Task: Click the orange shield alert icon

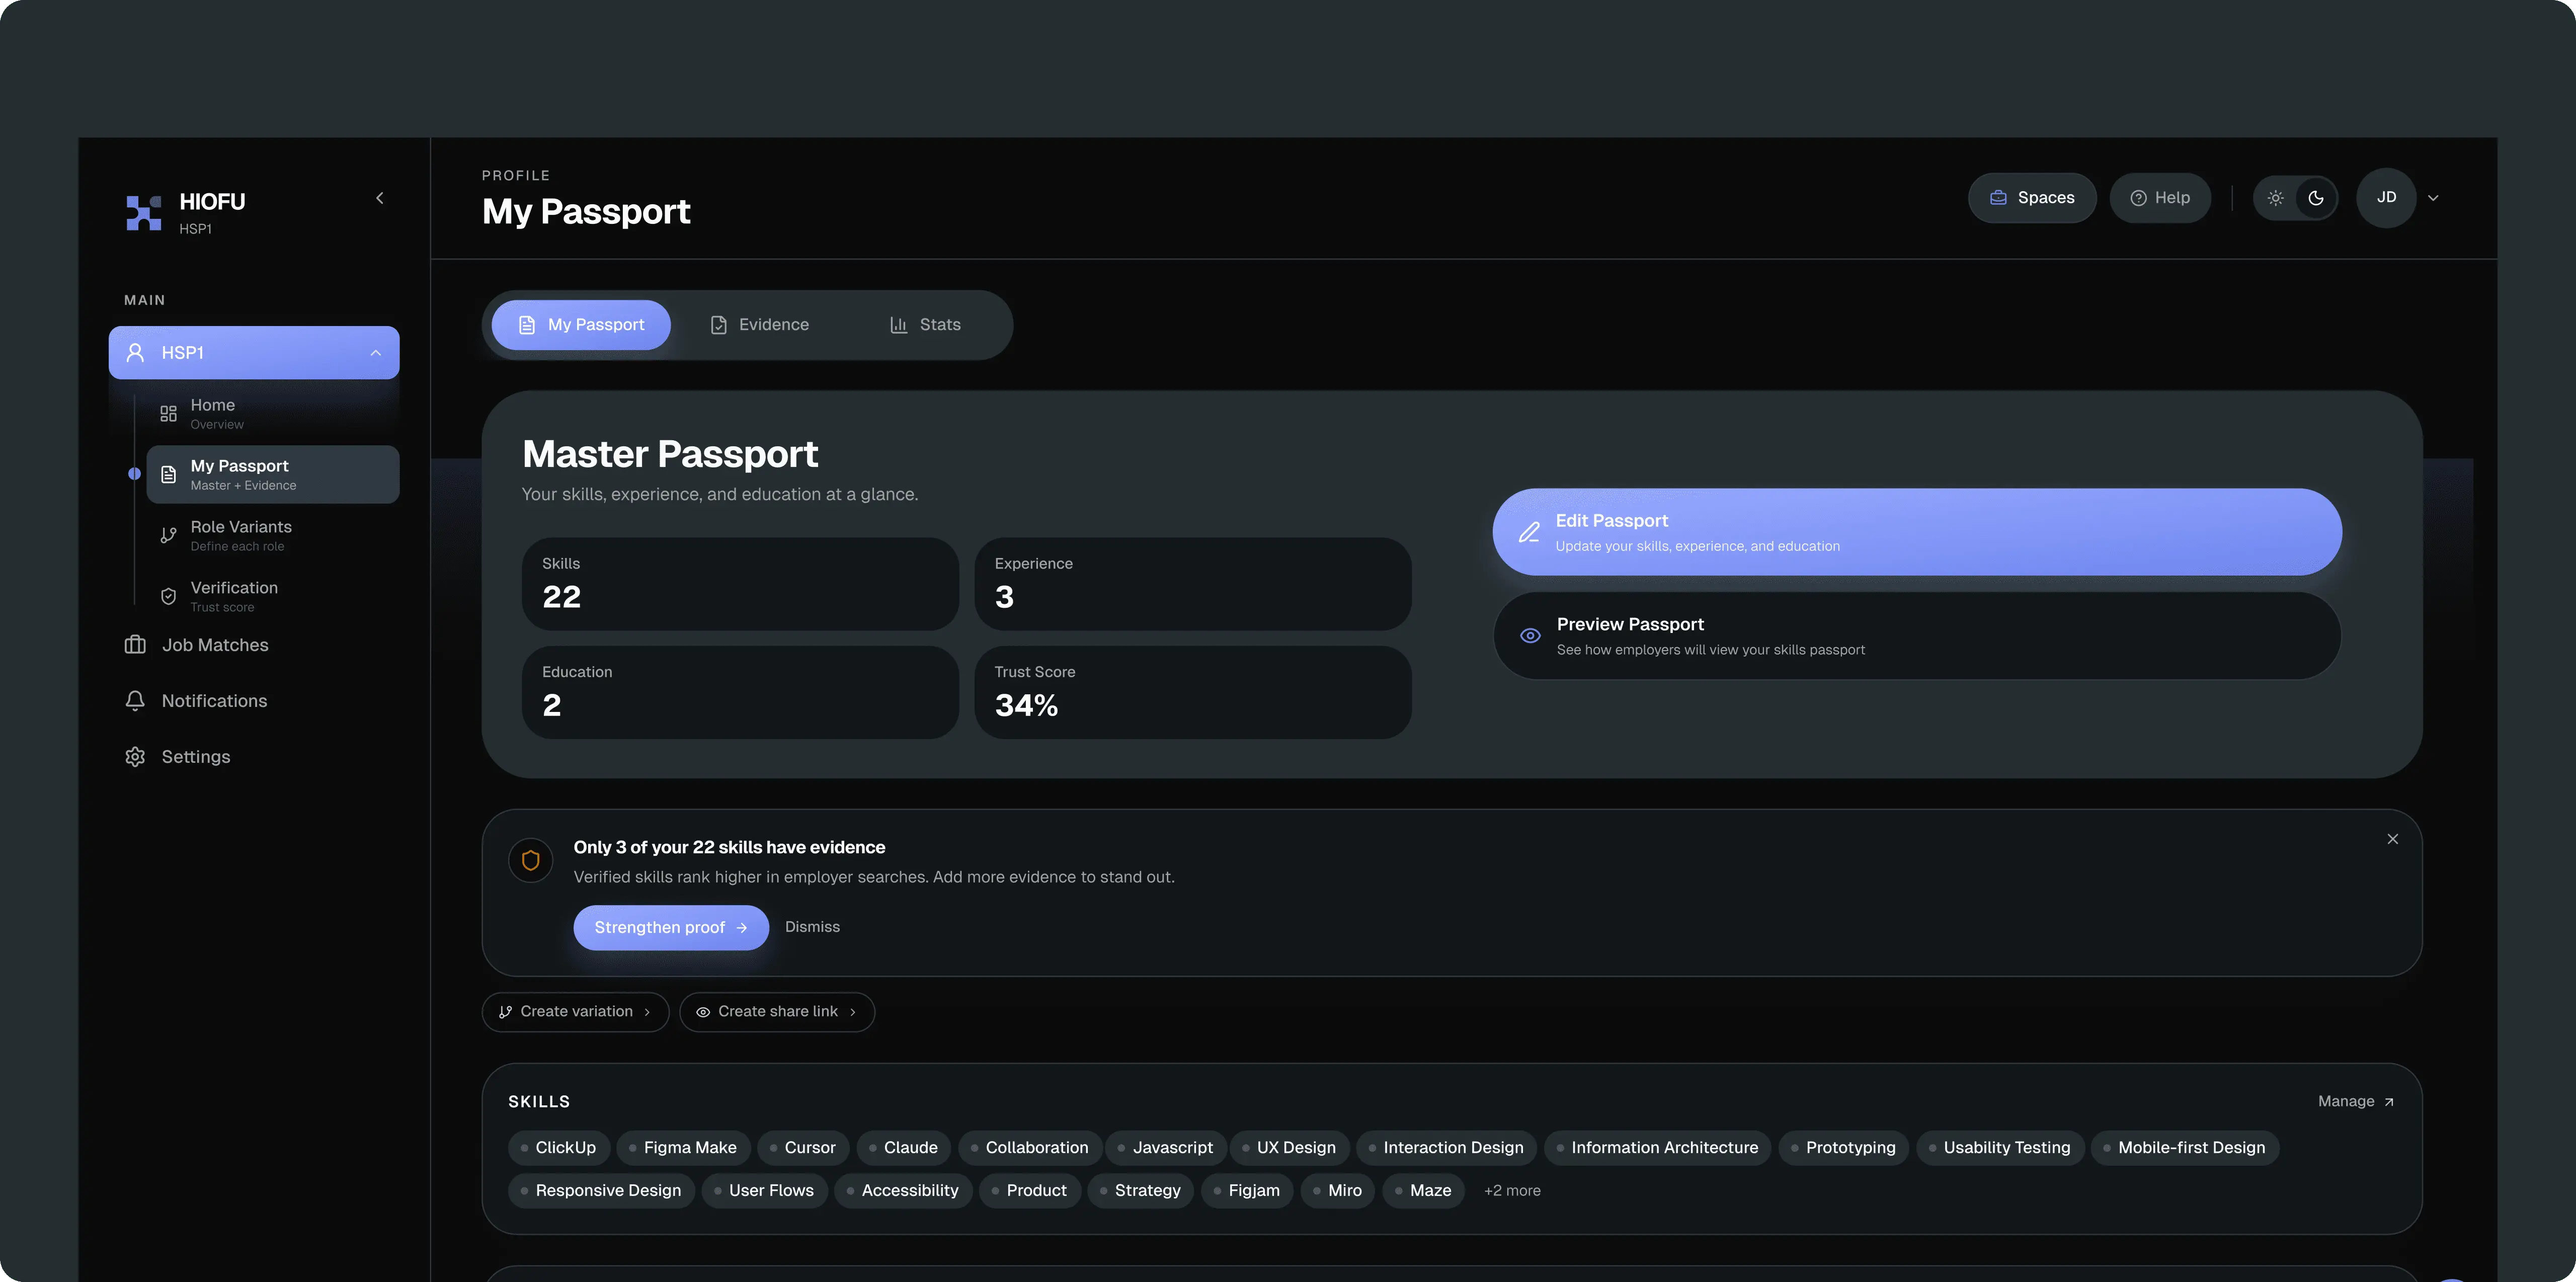Action: point(531,860)
